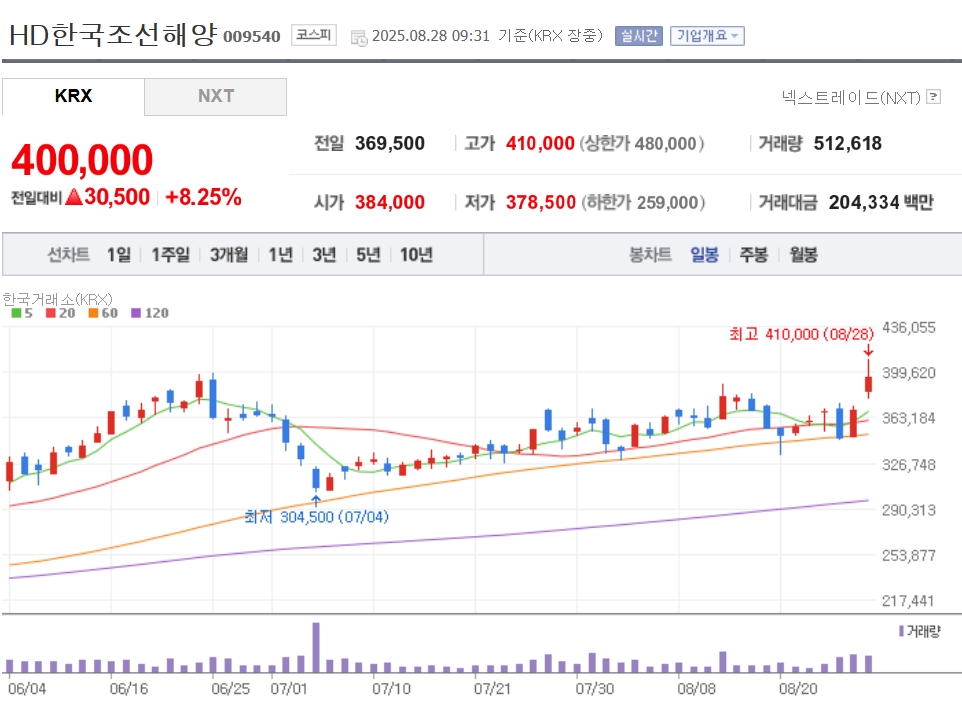Click the 08/20 date axis label
The height and width of the screenshot is (719, 962).
[798, 688]
